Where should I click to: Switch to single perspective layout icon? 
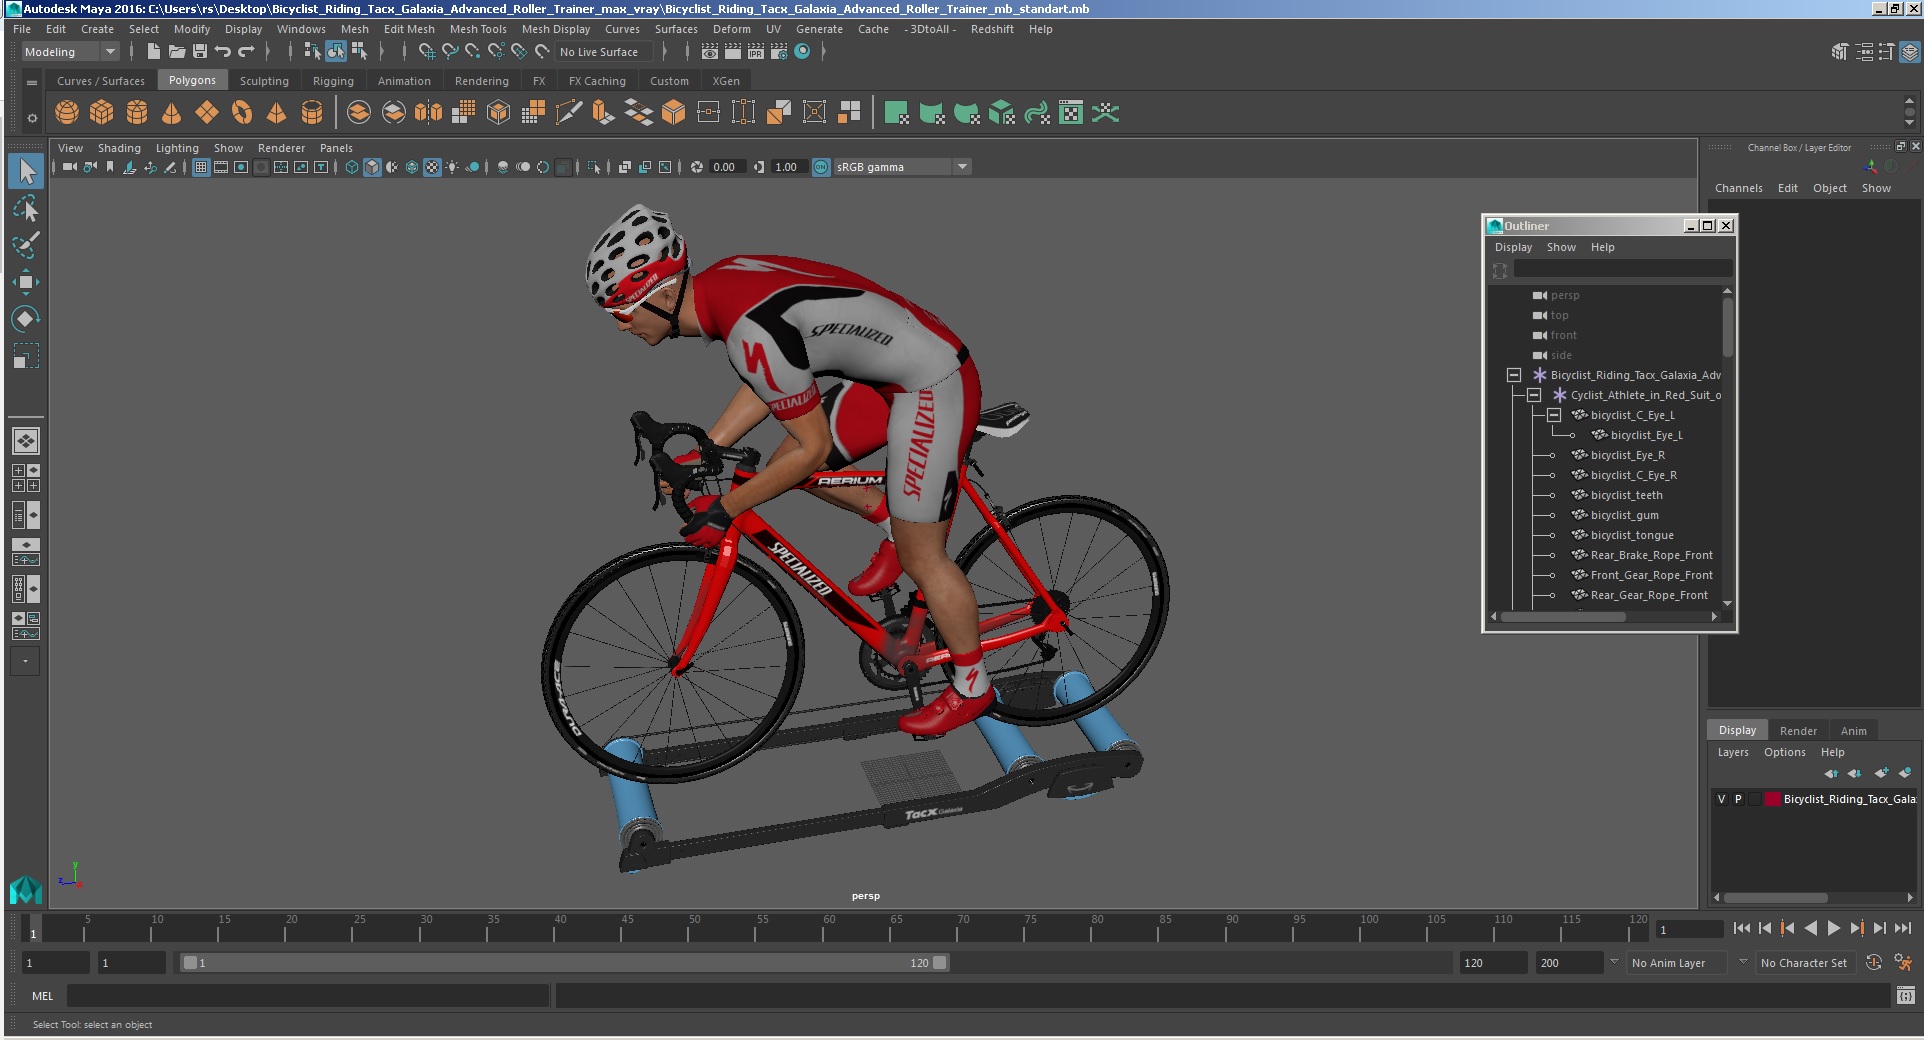point(26,441)
